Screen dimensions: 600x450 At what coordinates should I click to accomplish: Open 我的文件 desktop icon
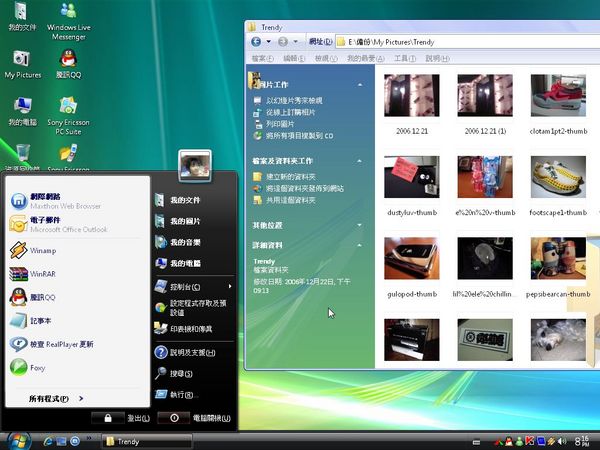[x=23, y=17]
